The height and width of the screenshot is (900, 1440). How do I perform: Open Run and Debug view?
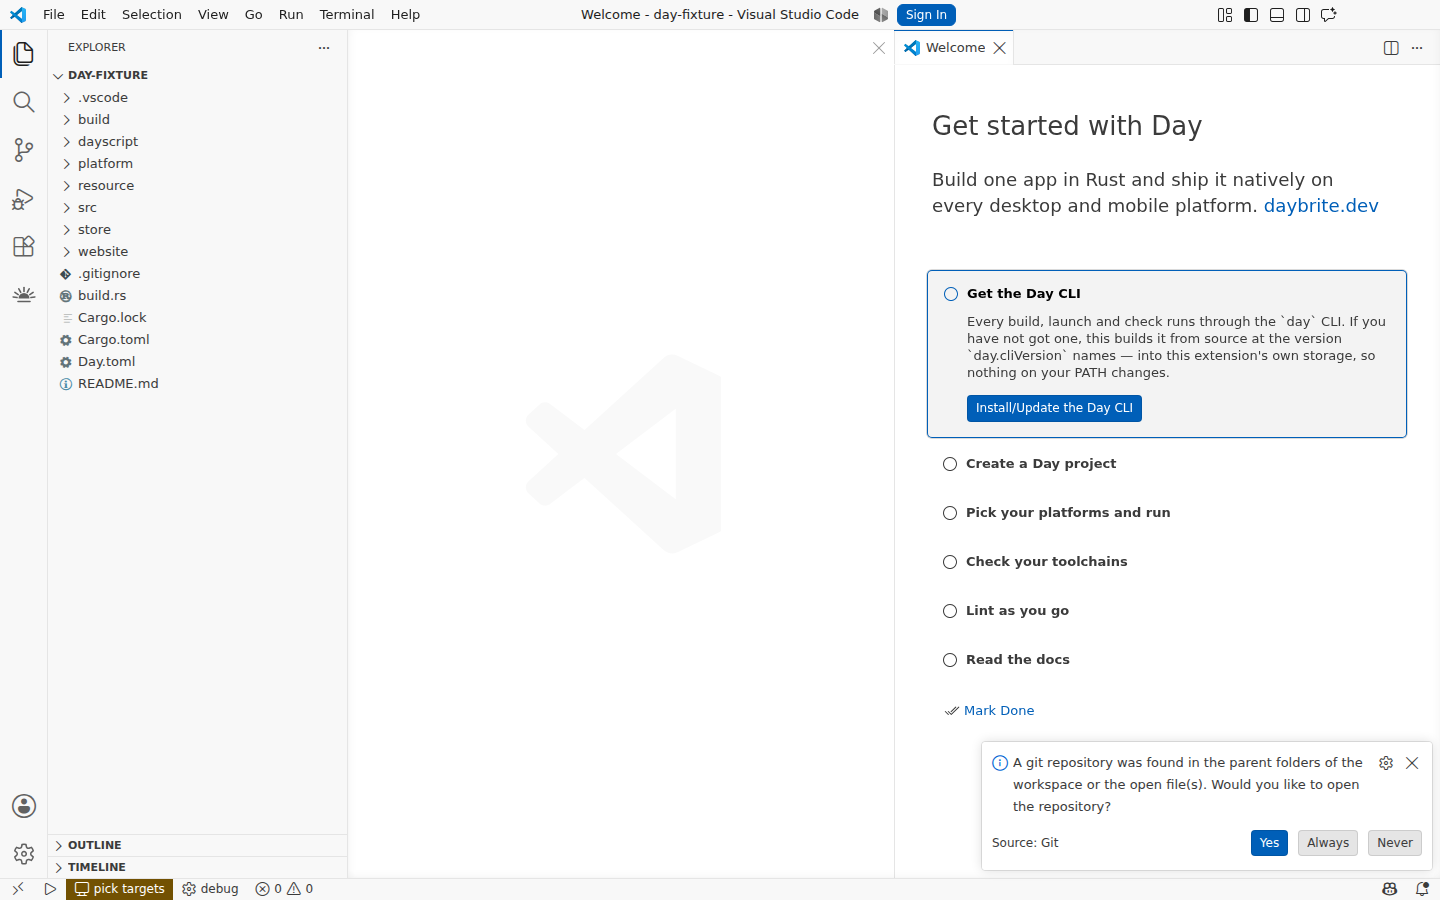24,198
